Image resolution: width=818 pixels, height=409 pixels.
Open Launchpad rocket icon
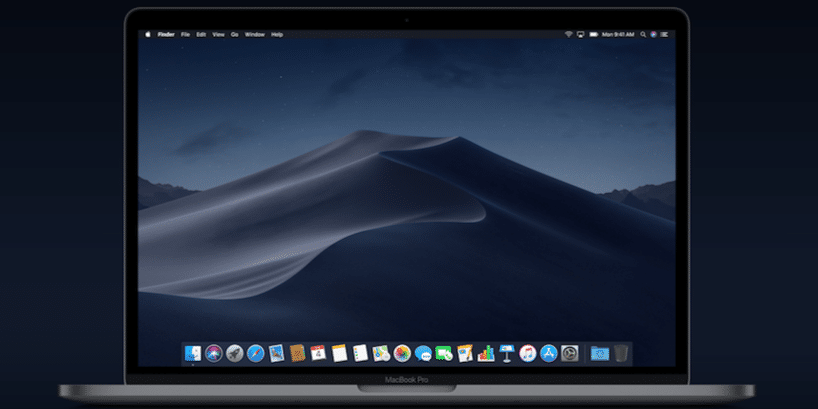pyautogui.click(x=234, y=353)
